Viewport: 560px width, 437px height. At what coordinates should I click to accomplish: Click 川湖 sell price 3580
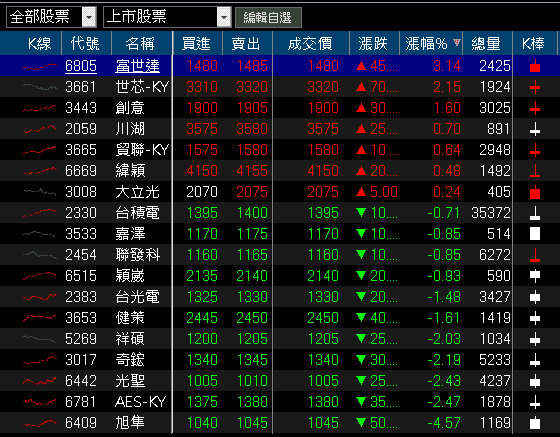click(x=252, y=129)
